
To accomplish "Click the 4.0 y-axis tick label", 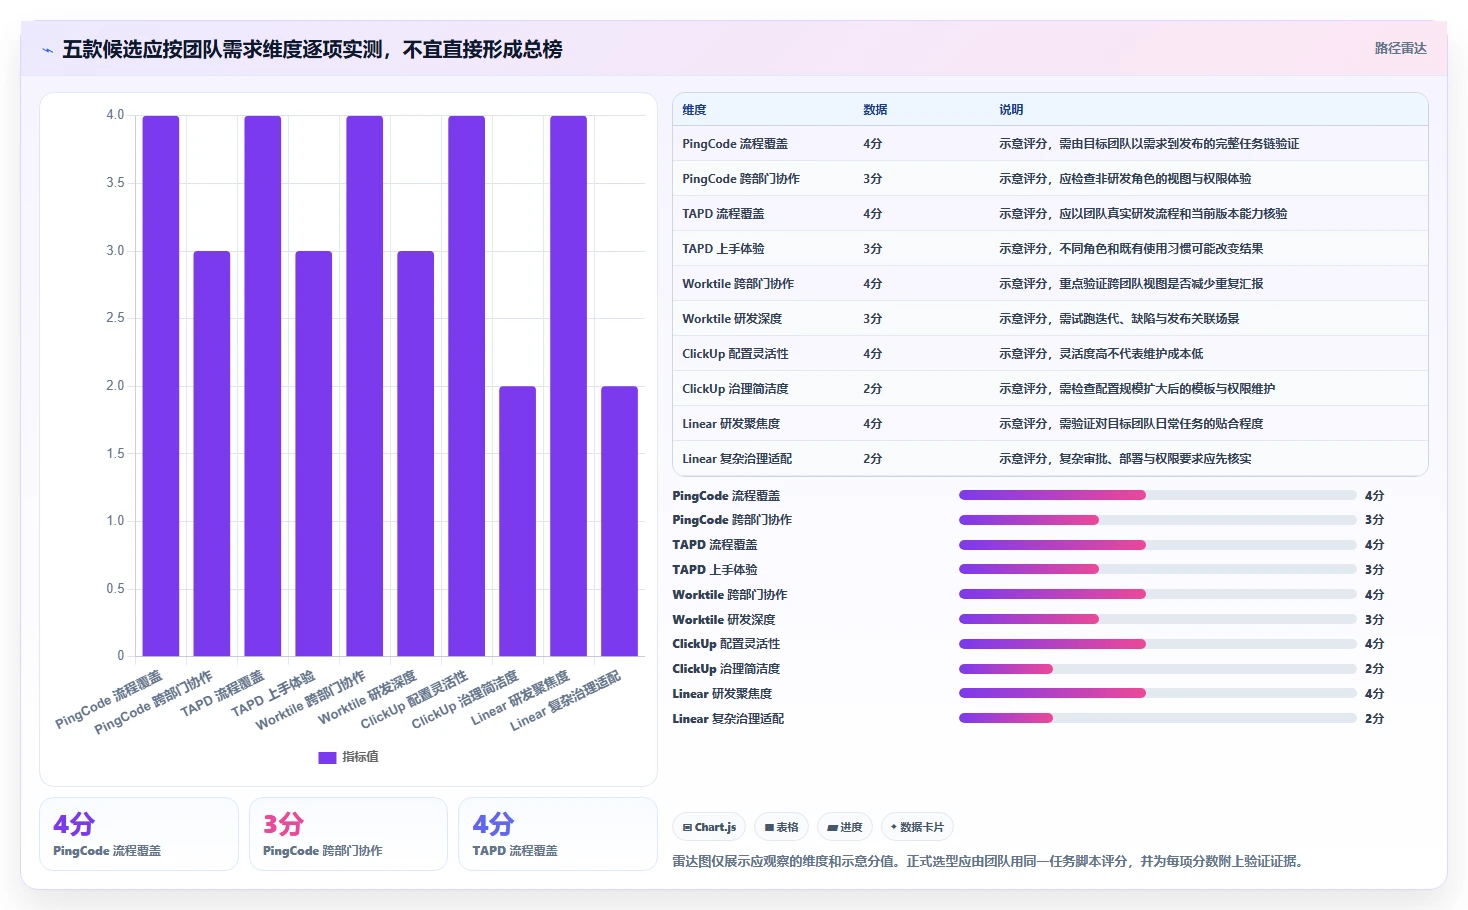I will (x=115, y=115).
